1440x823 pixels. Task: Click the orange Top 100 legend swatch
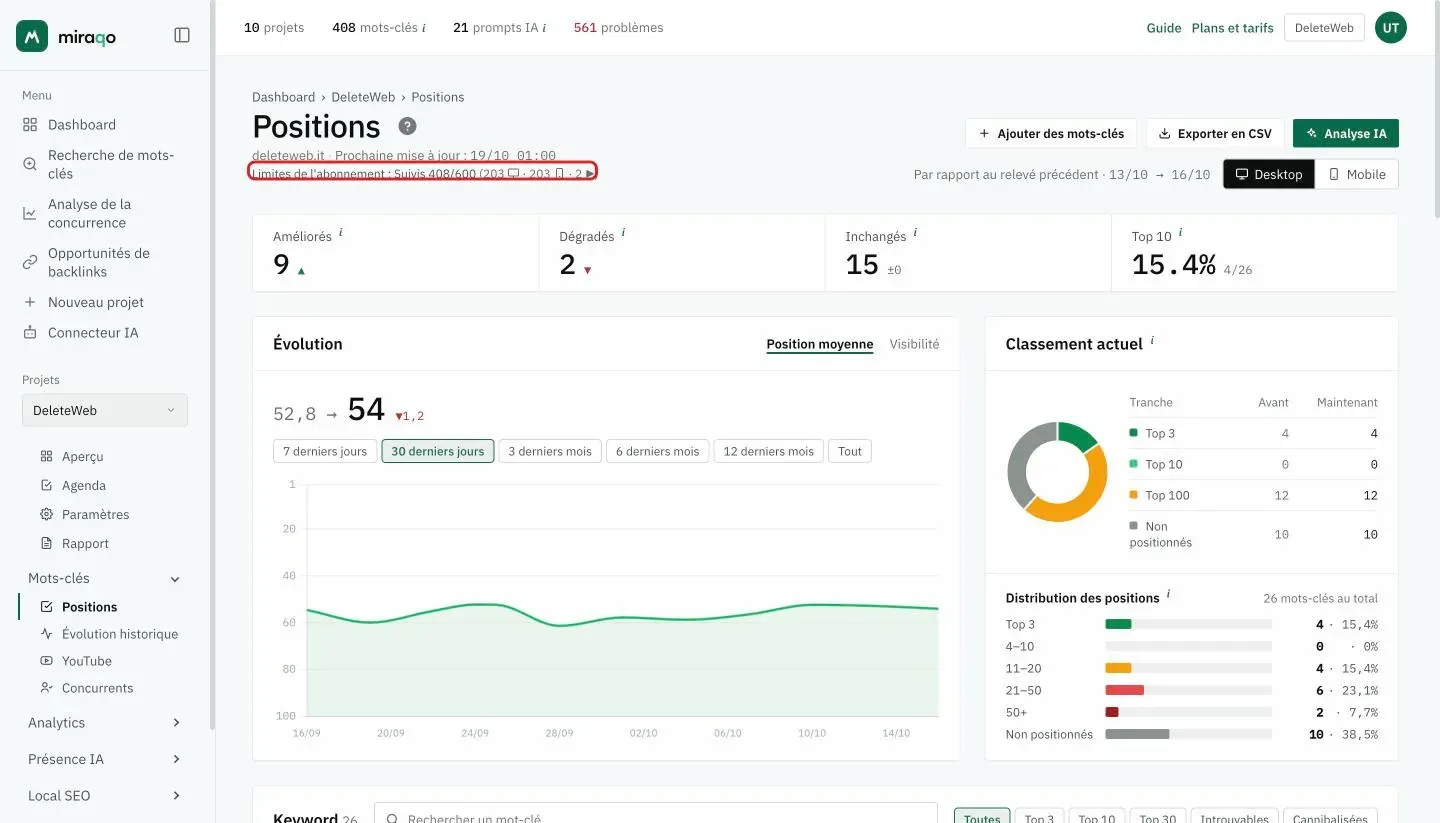(x=1133, y=494)
